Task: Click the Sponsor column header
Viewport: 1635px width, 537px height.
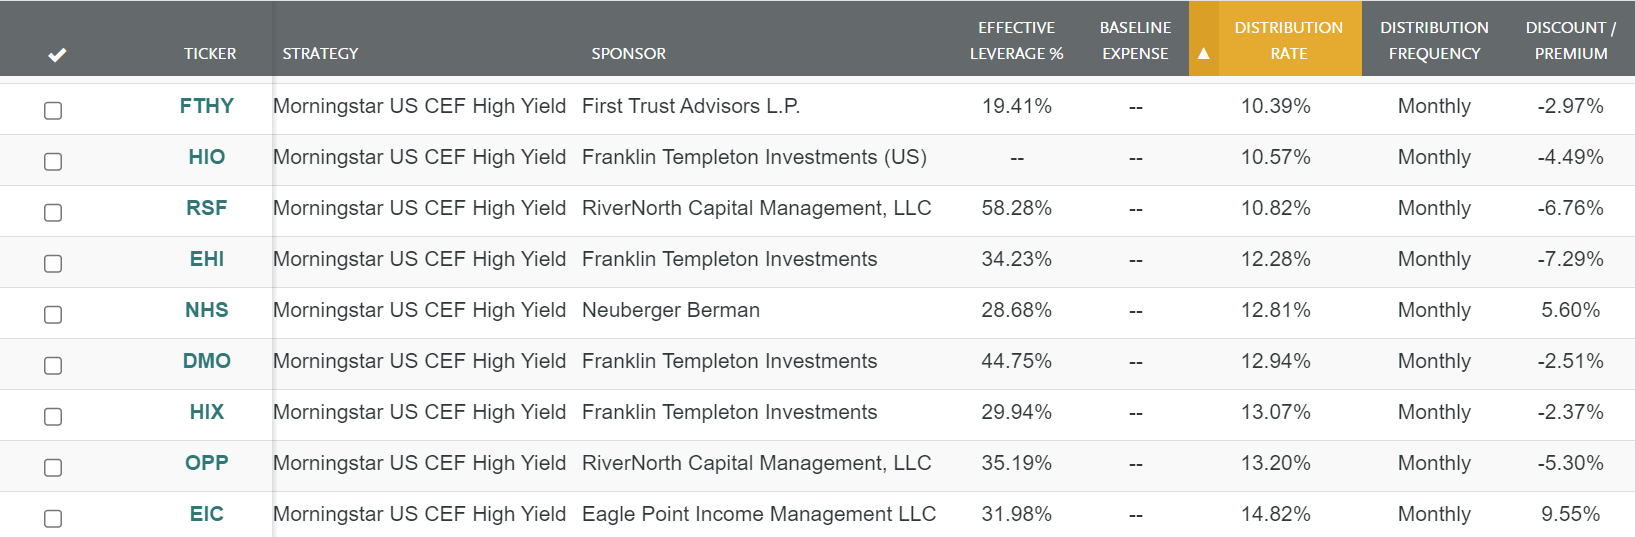Action: point(628,54)
